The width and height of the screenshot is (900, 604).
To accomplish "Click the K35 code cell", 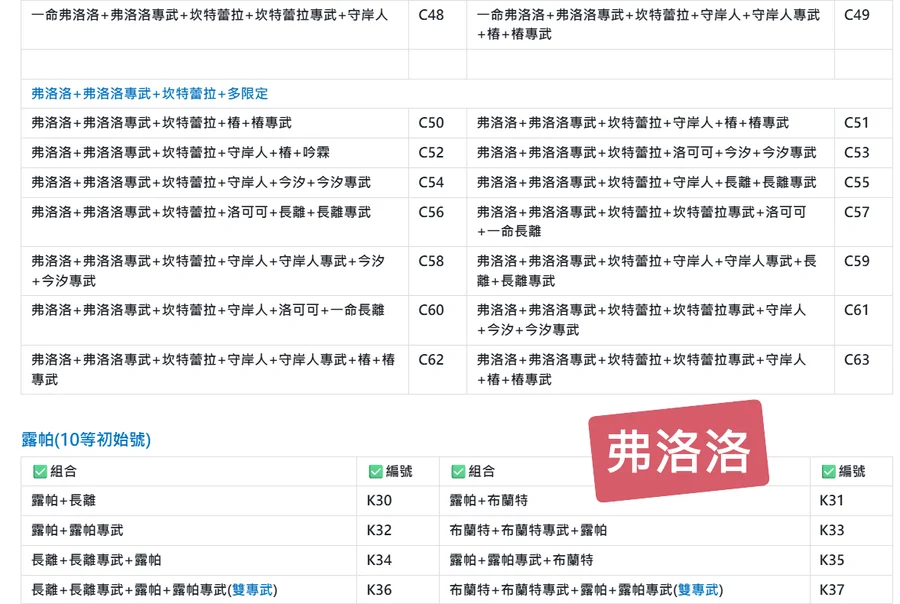I will pyautogui.click(x=832, y=560).
